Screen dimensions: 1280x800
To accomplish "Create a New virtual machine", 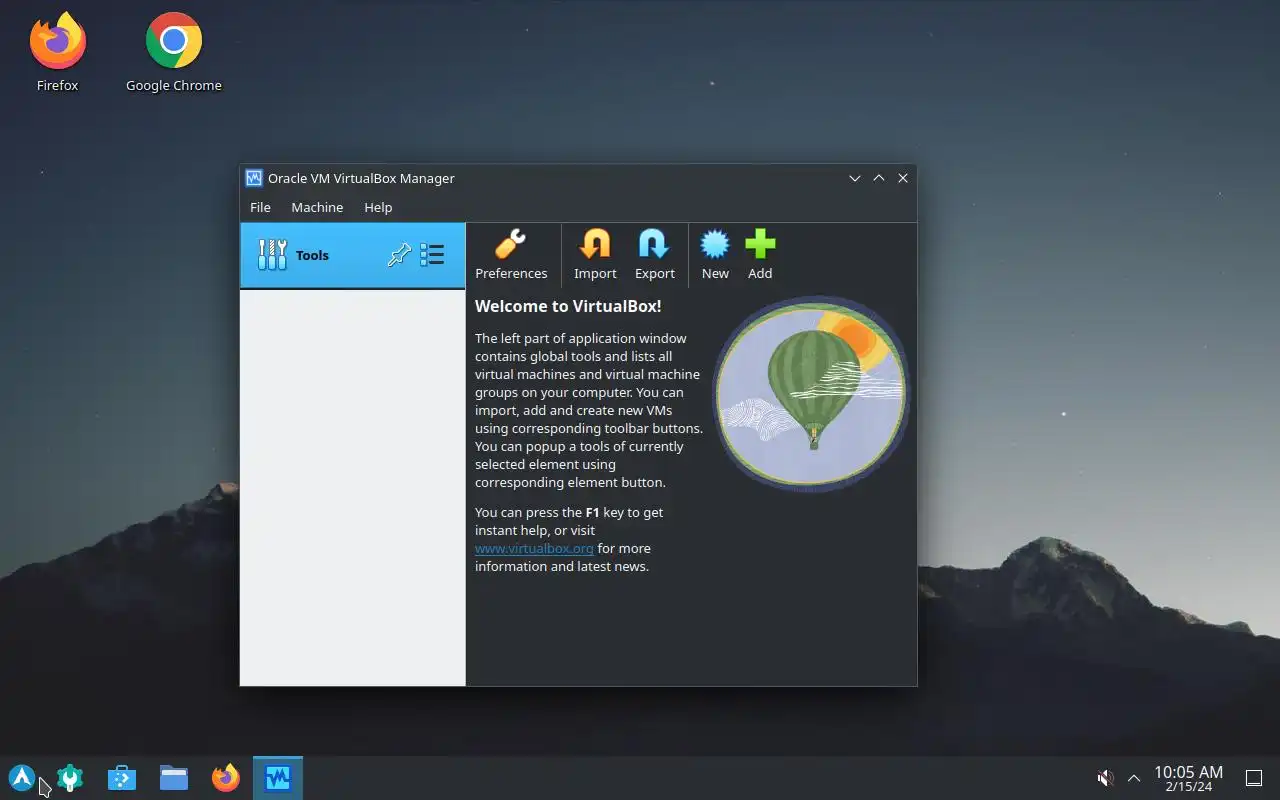I will 715,255.
